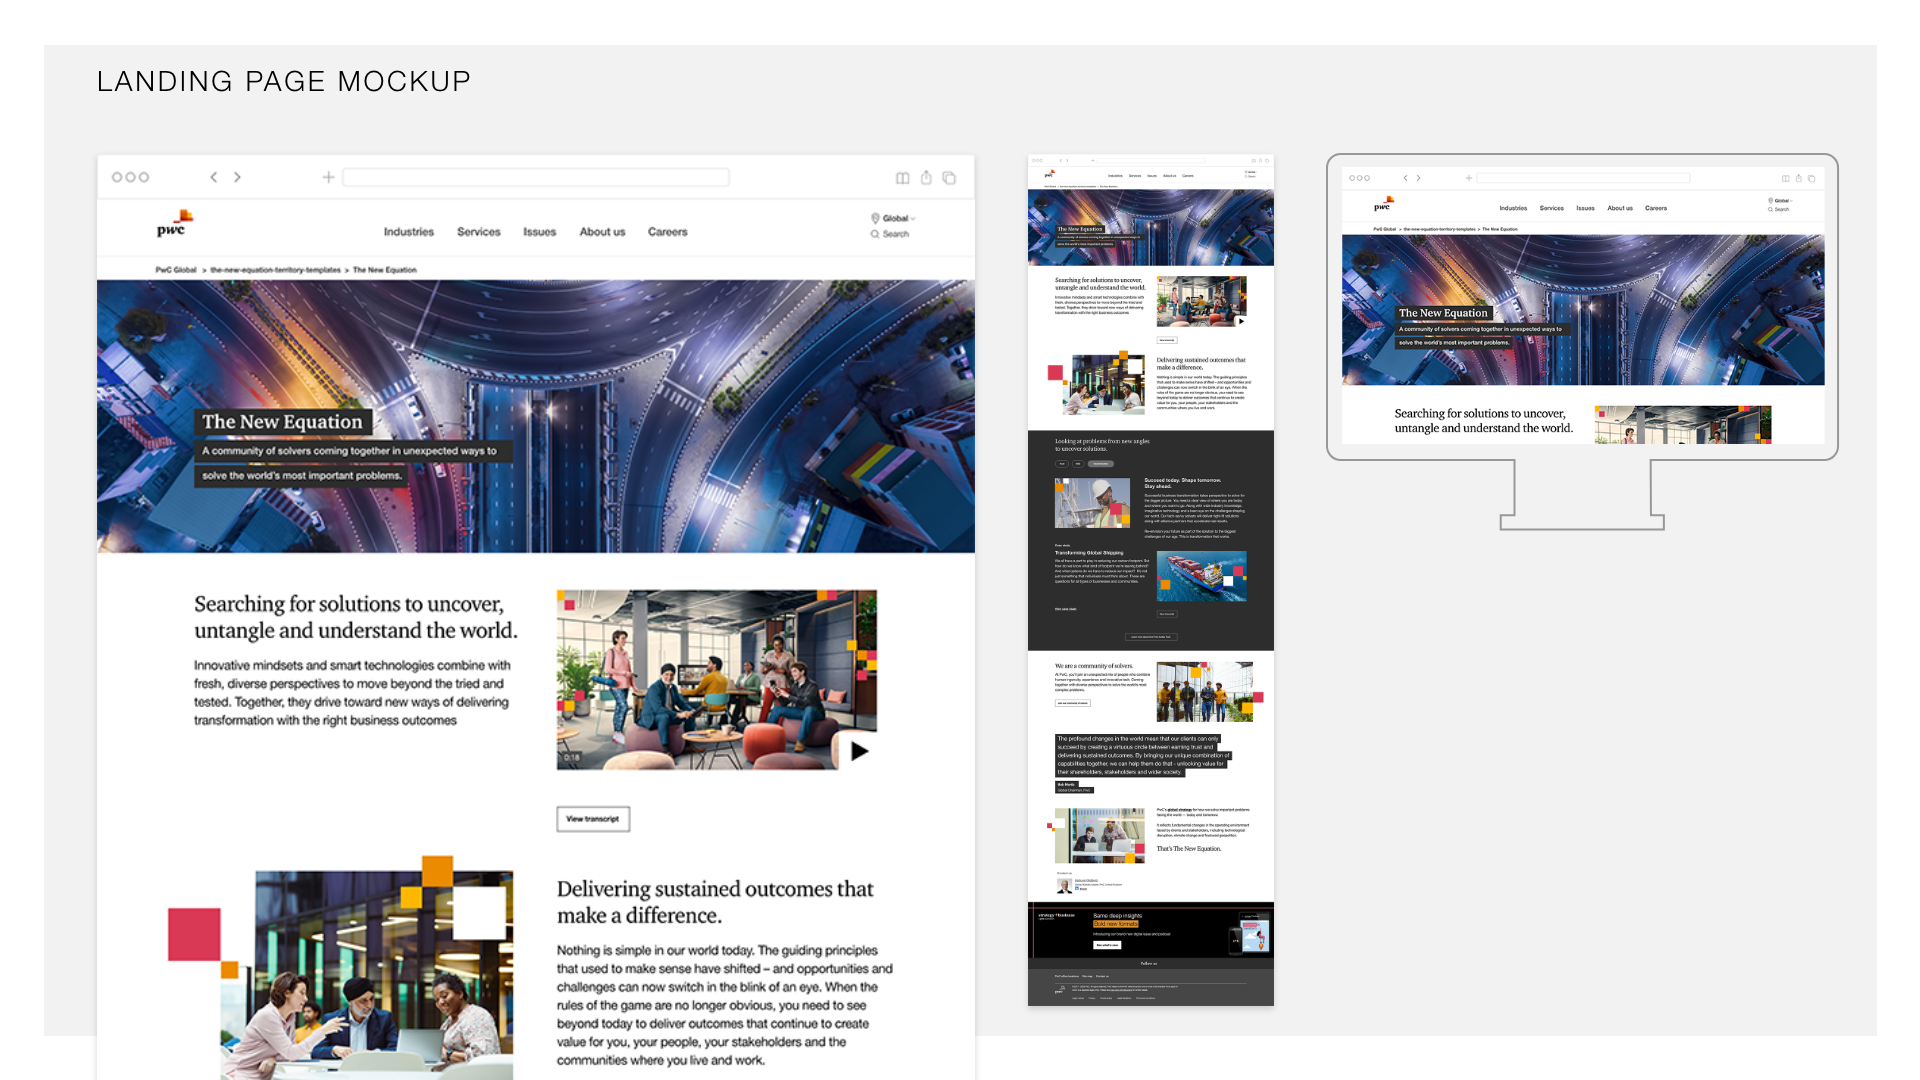This screenshot has width=1920, height=1080.
Task: Go back using large browser's back arrow
Action: pyautogui.click(x=213, y=177)
